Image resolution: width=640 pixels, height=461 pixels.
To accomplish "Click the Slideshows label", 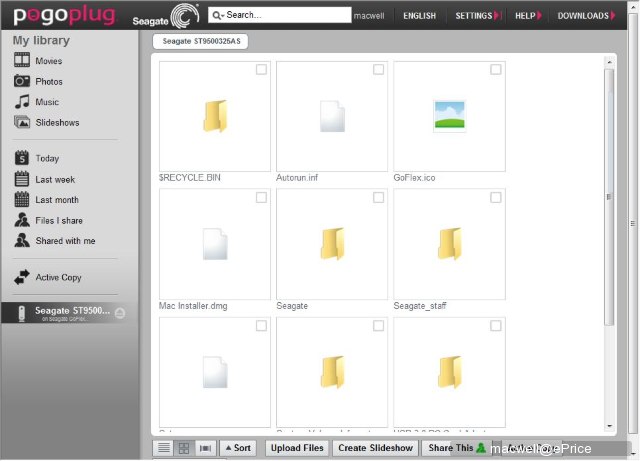I will tap(57, 122).
